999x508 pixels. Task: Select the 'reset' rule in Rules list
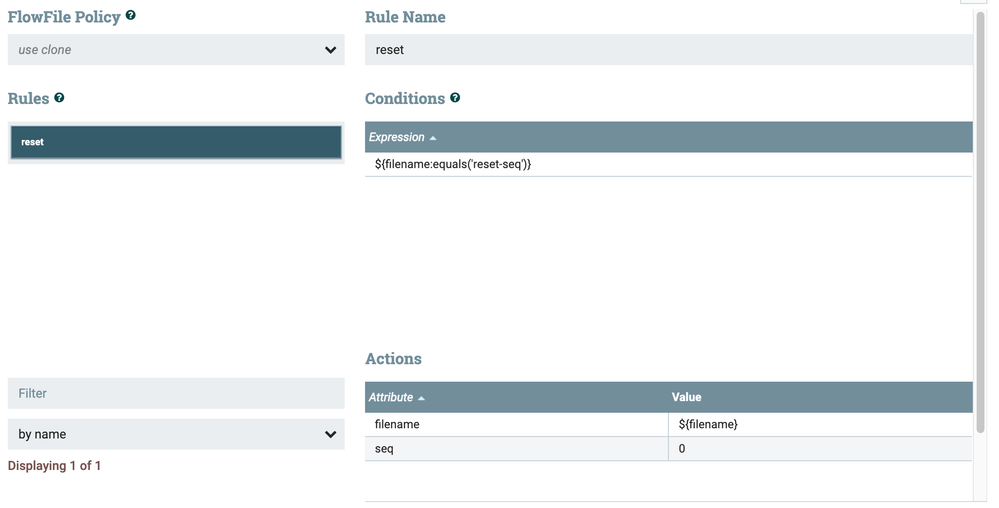click(x=176, y=142)
